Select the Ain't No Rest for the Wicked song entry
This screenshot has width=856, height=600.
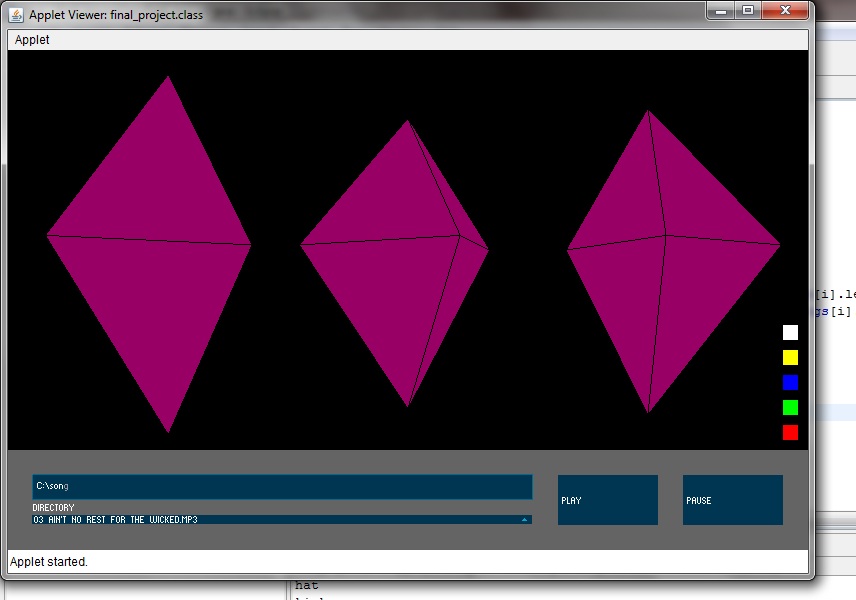tap(270, 520)
